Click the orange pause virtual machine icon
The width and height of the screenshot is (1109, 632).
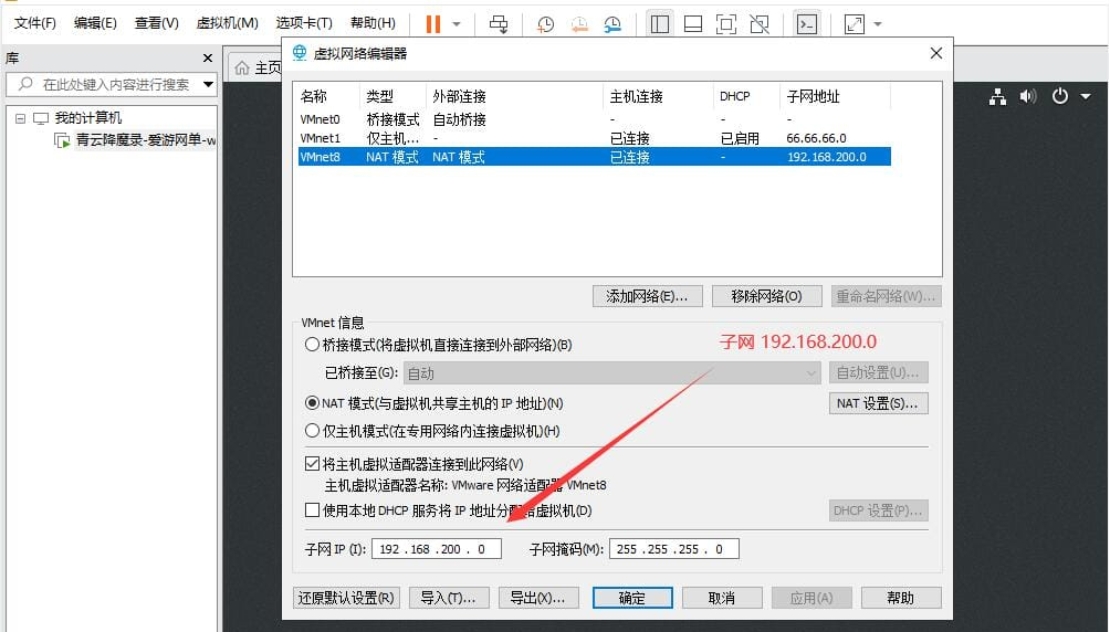433,24
